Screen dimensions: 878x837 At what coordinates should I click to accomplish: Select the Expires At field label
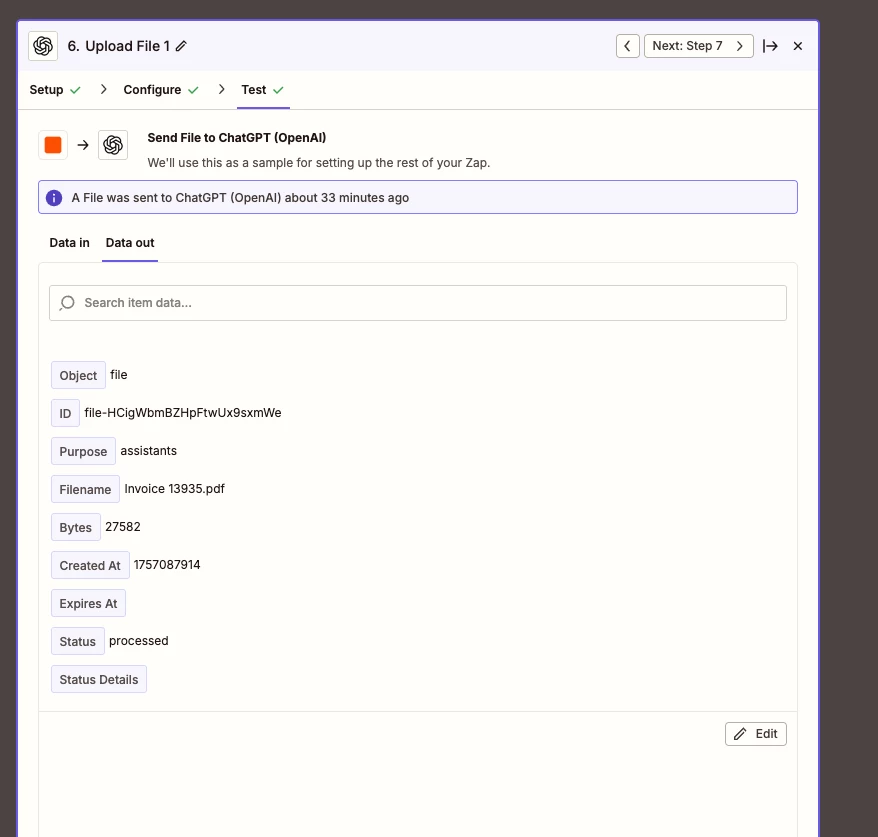tap(88, 604)
